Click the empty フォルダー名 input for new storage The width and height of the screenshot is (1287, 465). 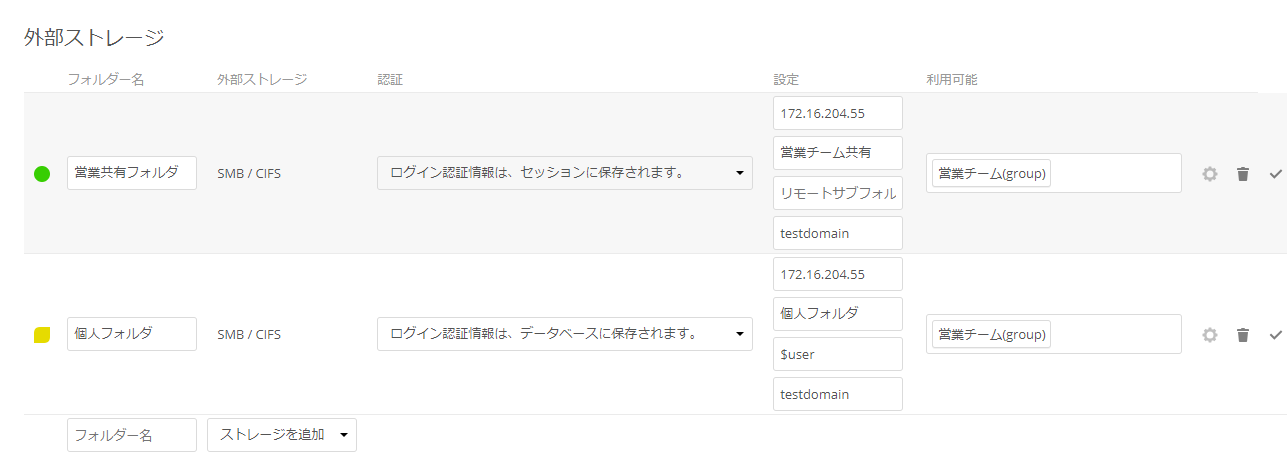click(132, 435)
